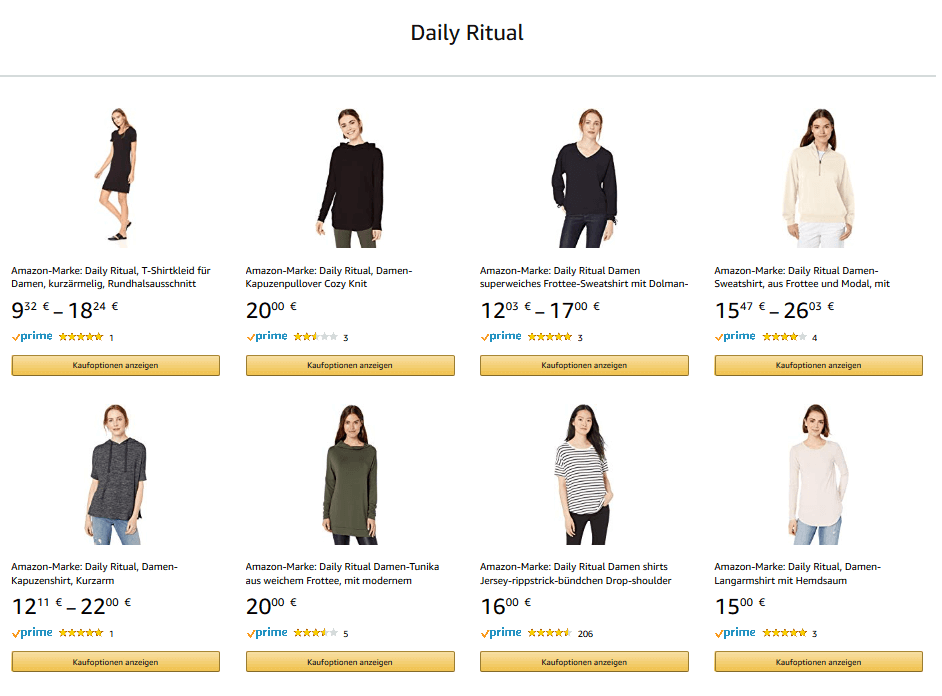Click Prime badge under the T-Shirtkleid

click(32, 337)
